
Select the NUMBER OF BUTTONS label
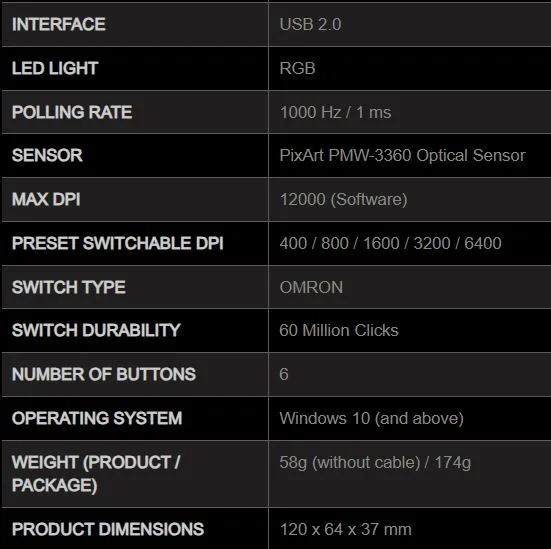pos(104,374)
